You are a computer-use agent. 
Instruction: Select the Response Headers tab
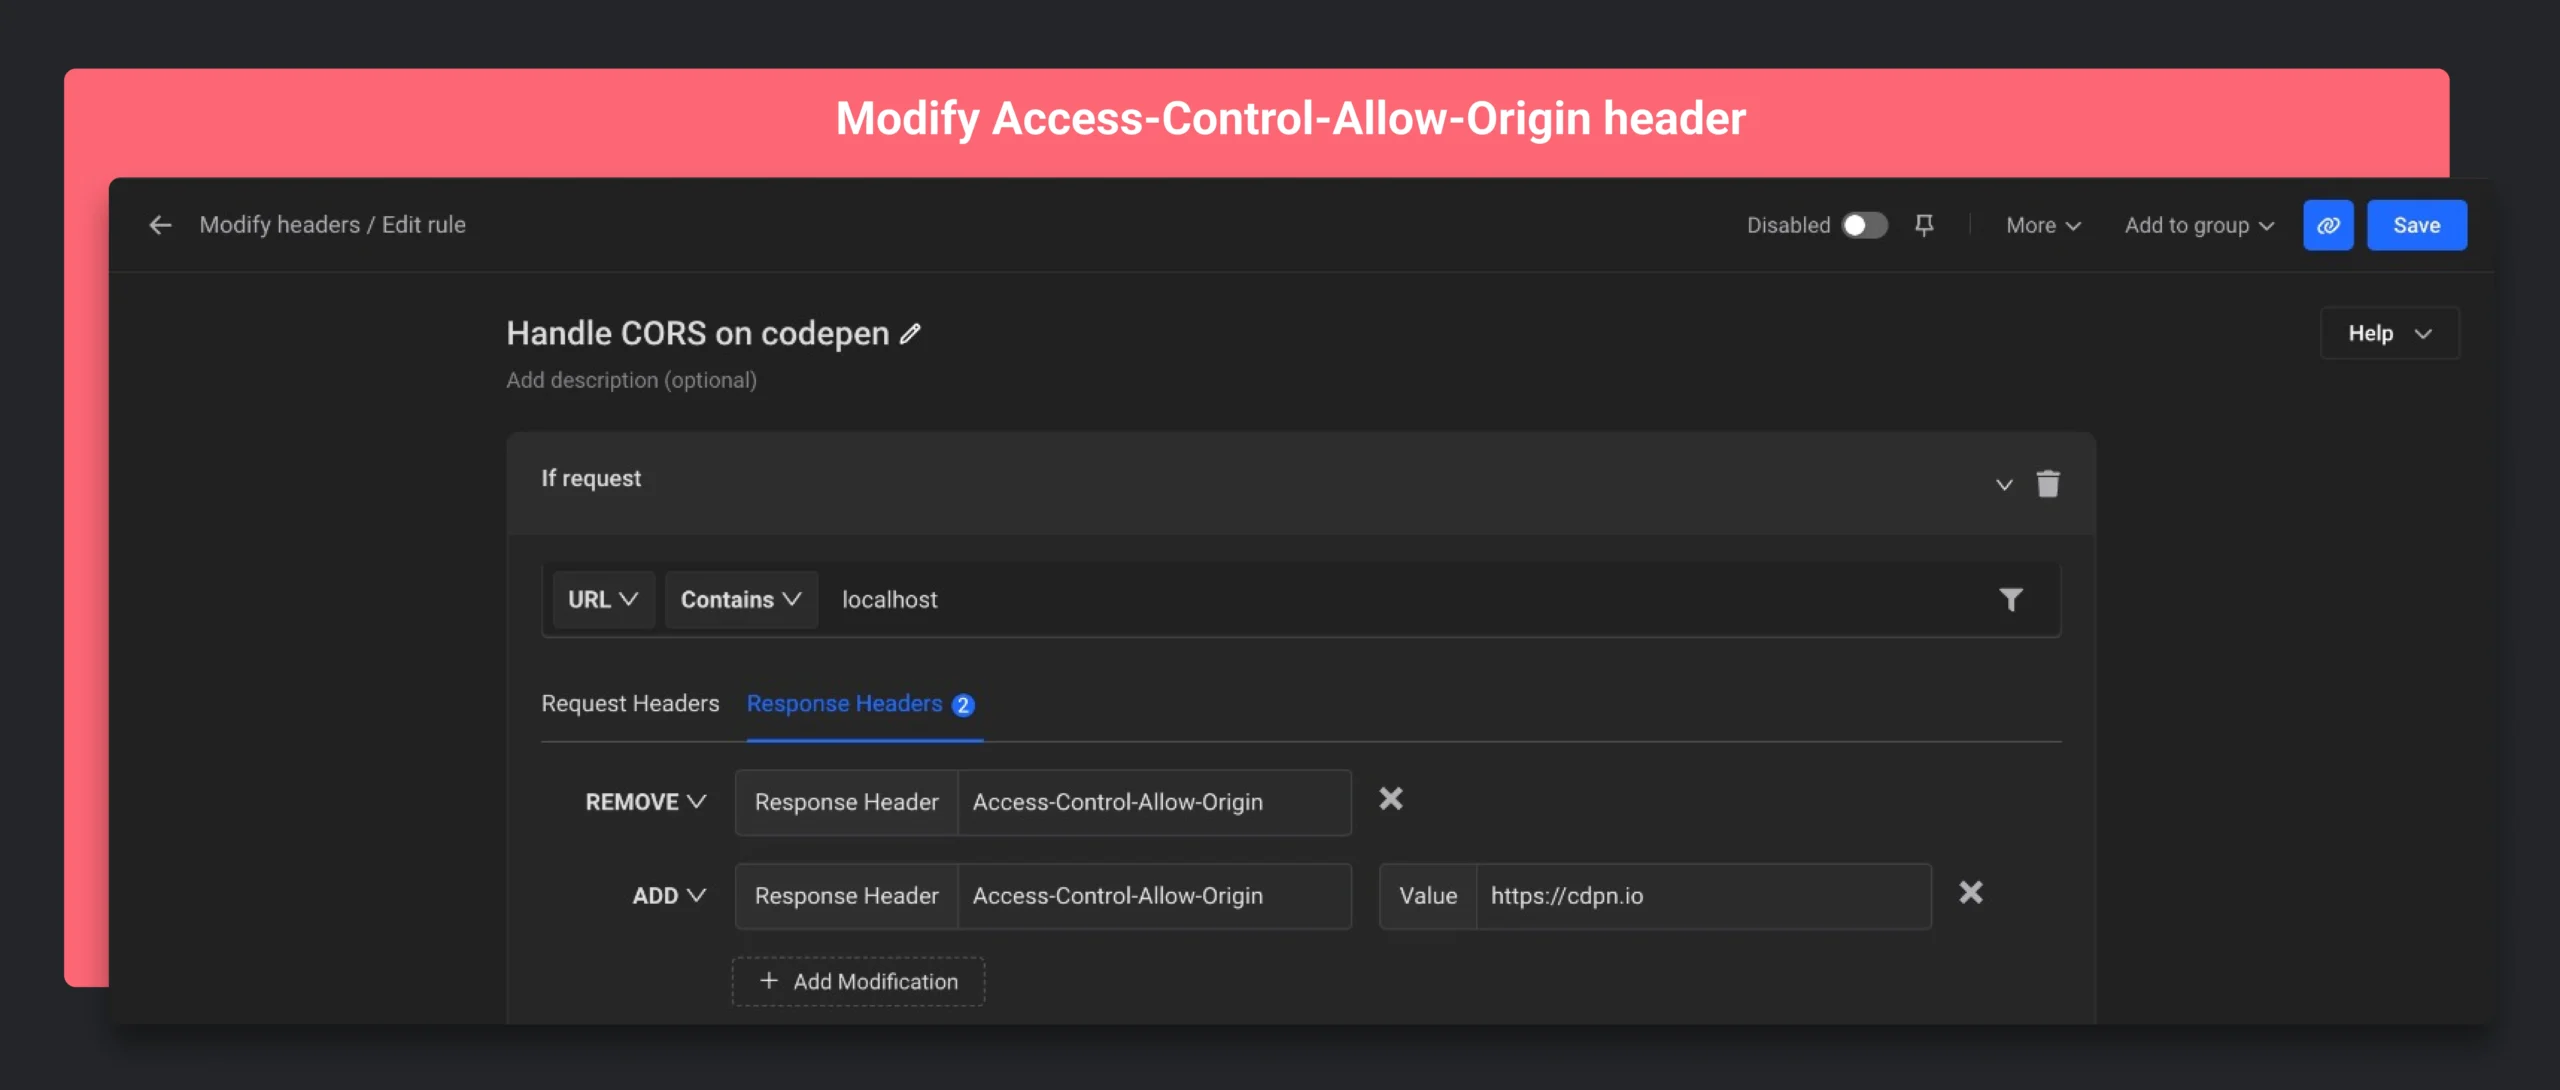[864, 704]
